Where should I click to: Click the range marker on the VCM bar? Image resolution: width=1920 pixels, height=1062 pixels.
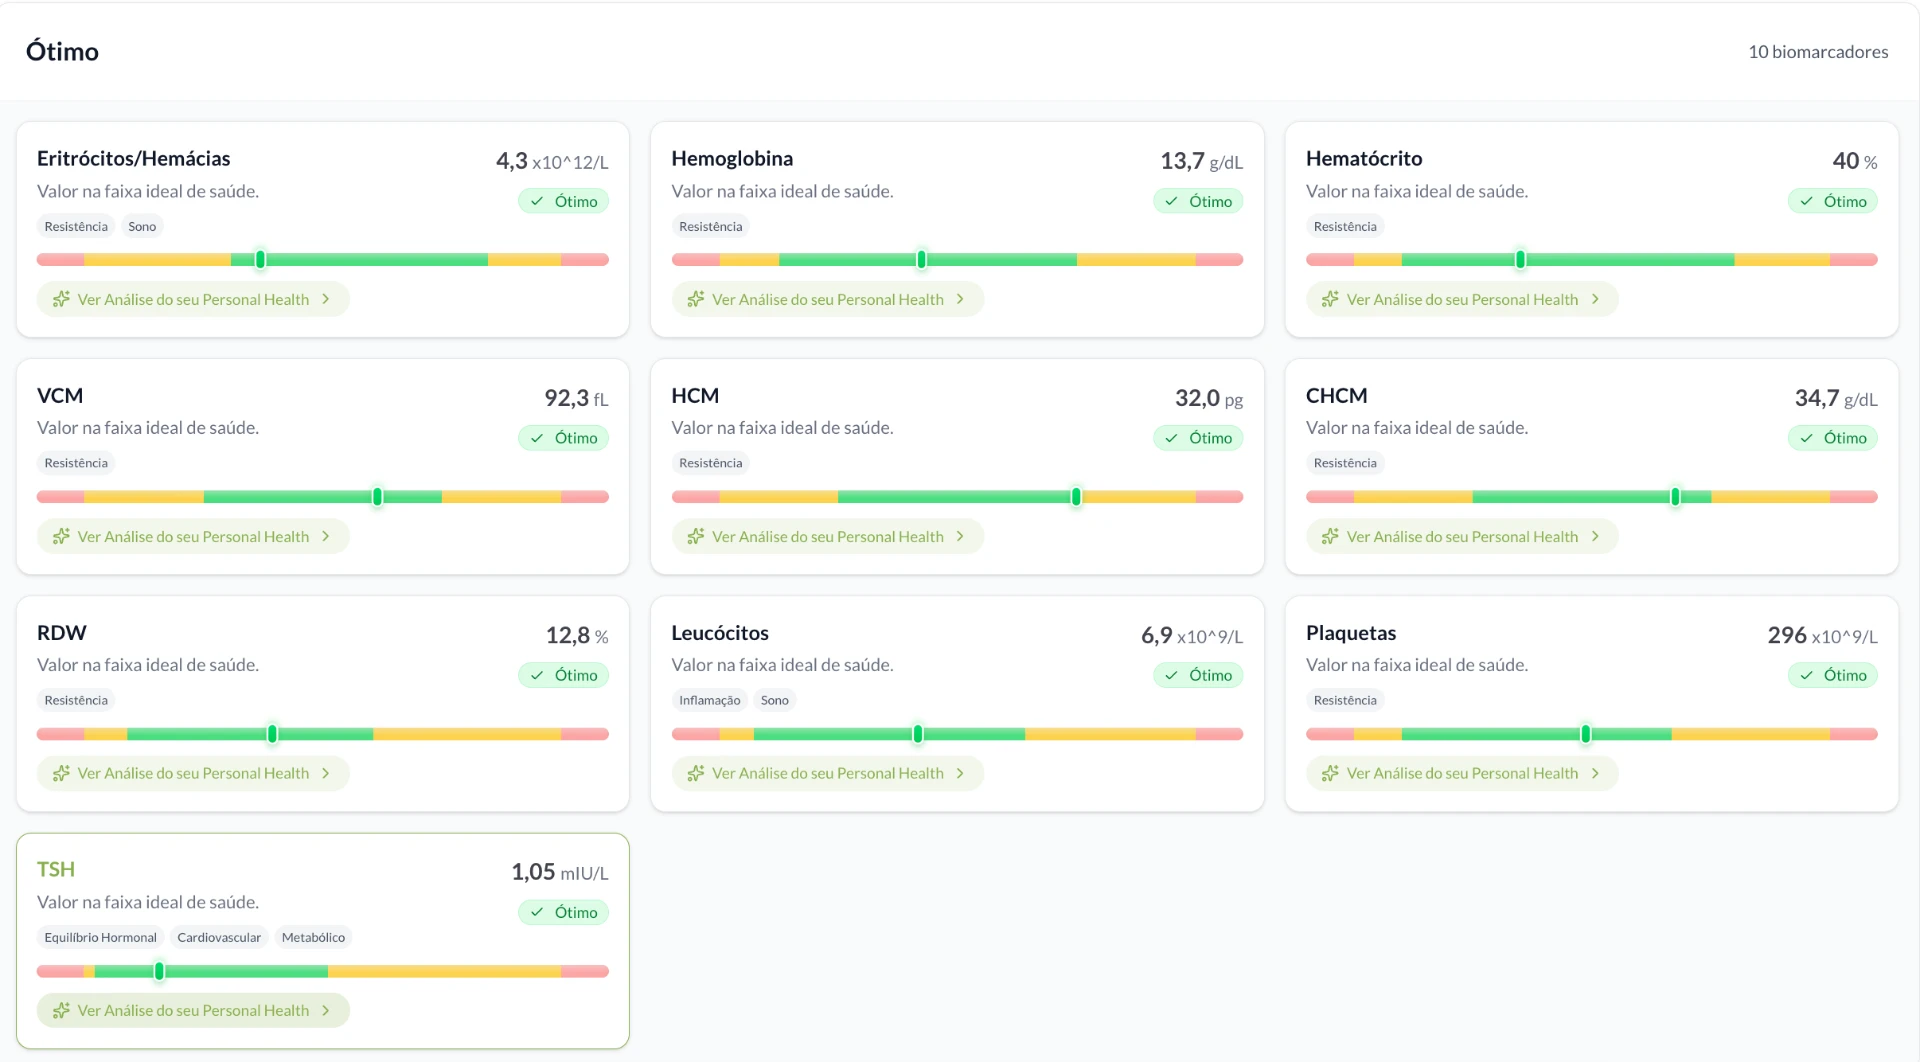pyautogui.click(x=377, y=497)
